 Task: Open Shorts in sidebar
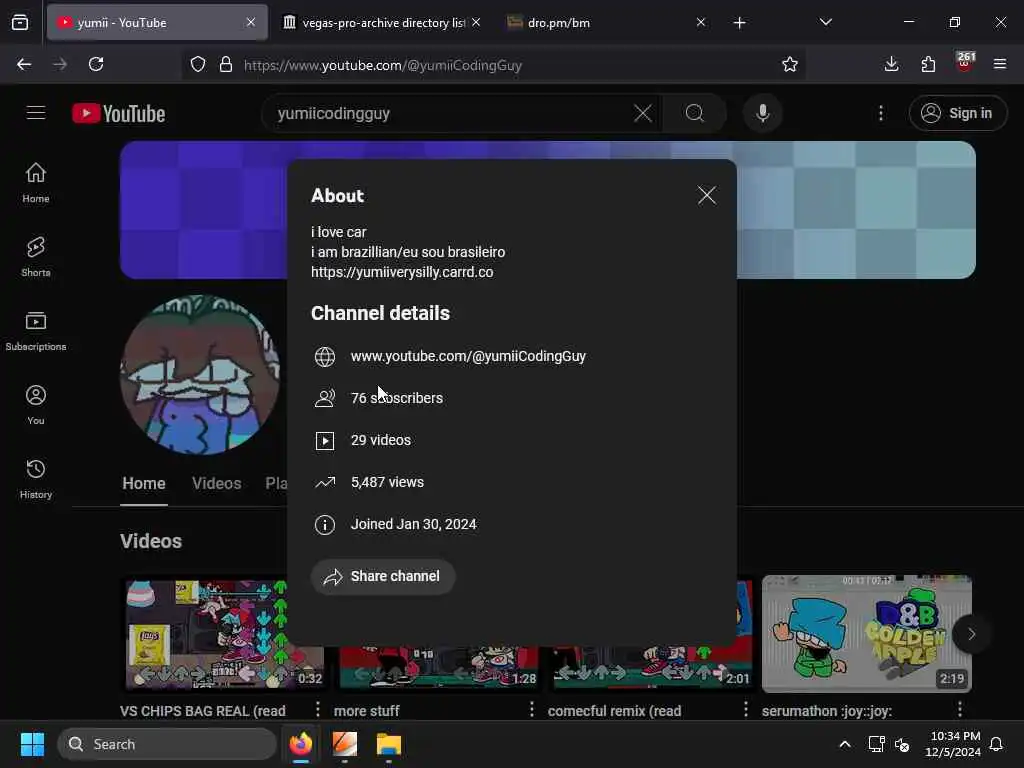[36, 257]
